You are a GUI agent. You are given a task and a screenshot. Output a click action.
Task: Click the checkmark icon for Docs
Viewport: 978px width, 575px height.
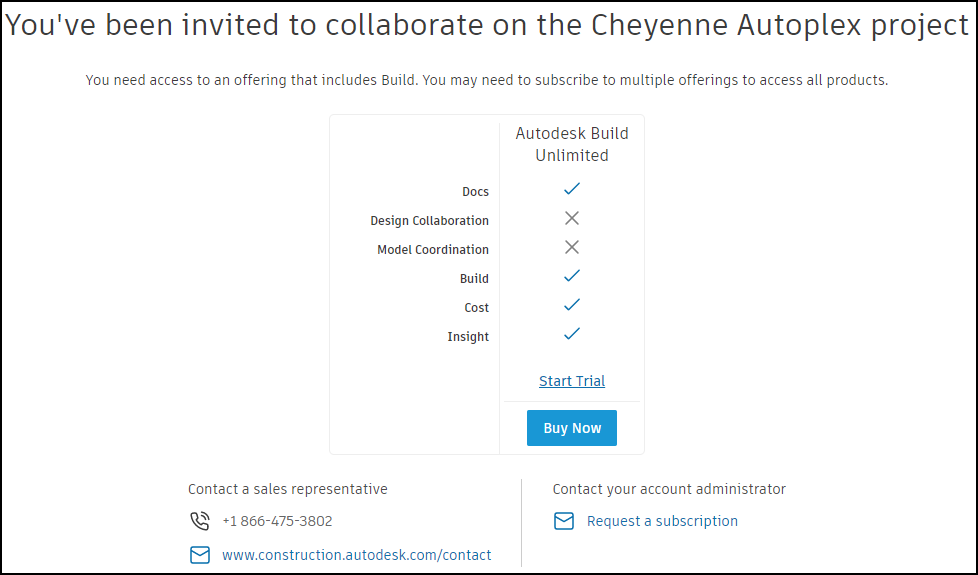pos(572,189)
